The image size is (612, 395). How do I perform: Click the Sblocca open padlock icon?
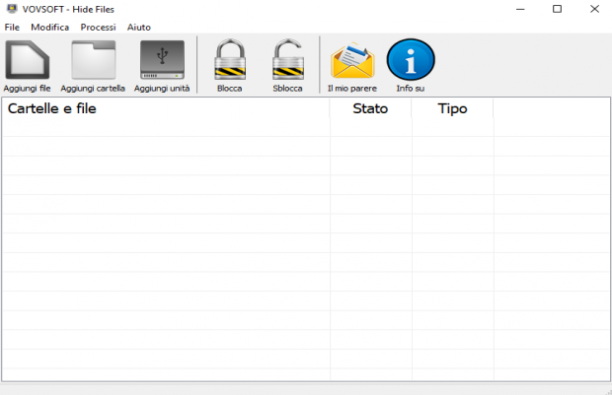pos(288,59)
